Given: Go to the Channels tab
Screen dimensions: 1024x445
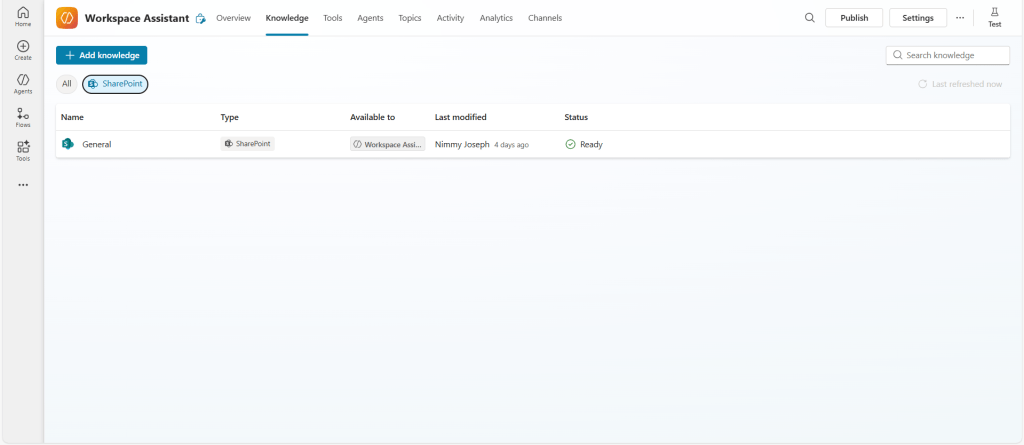Looking at the screenshot, I should pyautogui.click(x=545, y=18).
